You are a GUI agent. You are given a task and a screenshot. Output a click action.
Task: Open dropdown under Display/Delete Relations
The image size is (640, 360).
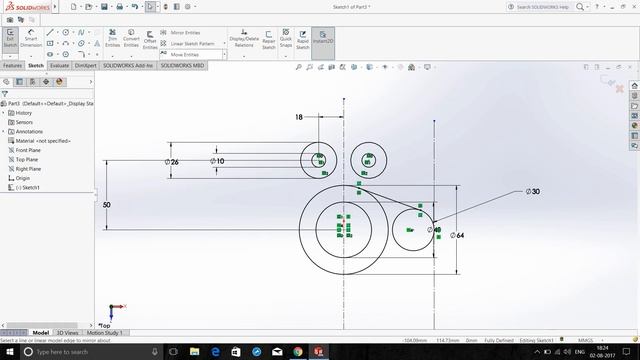tap(244, 56)
